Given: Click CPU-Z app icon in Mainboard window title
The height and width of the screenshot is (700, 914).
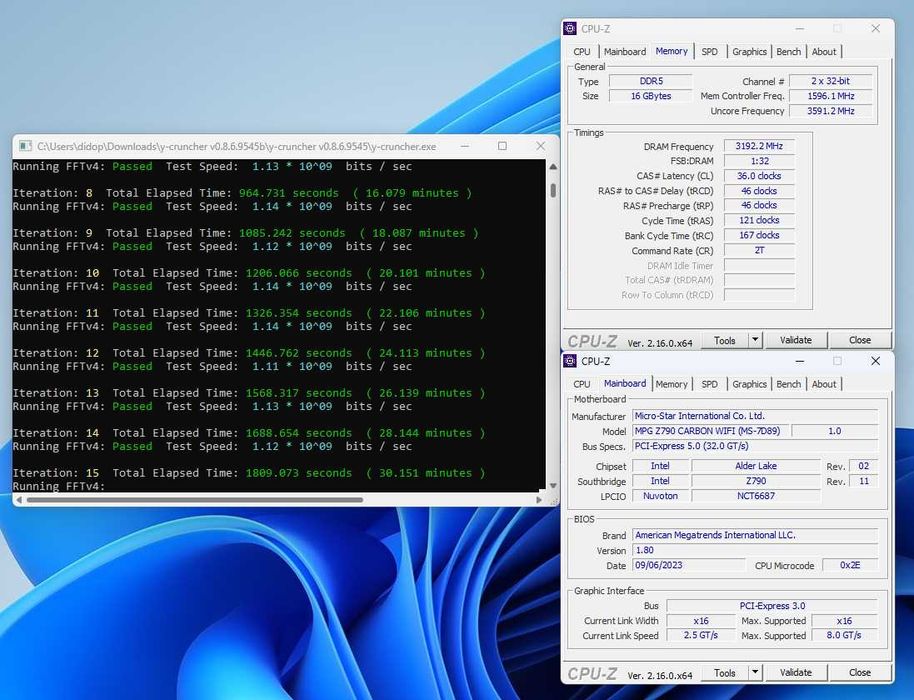Looking at the screenshot, I should point(570,361).
